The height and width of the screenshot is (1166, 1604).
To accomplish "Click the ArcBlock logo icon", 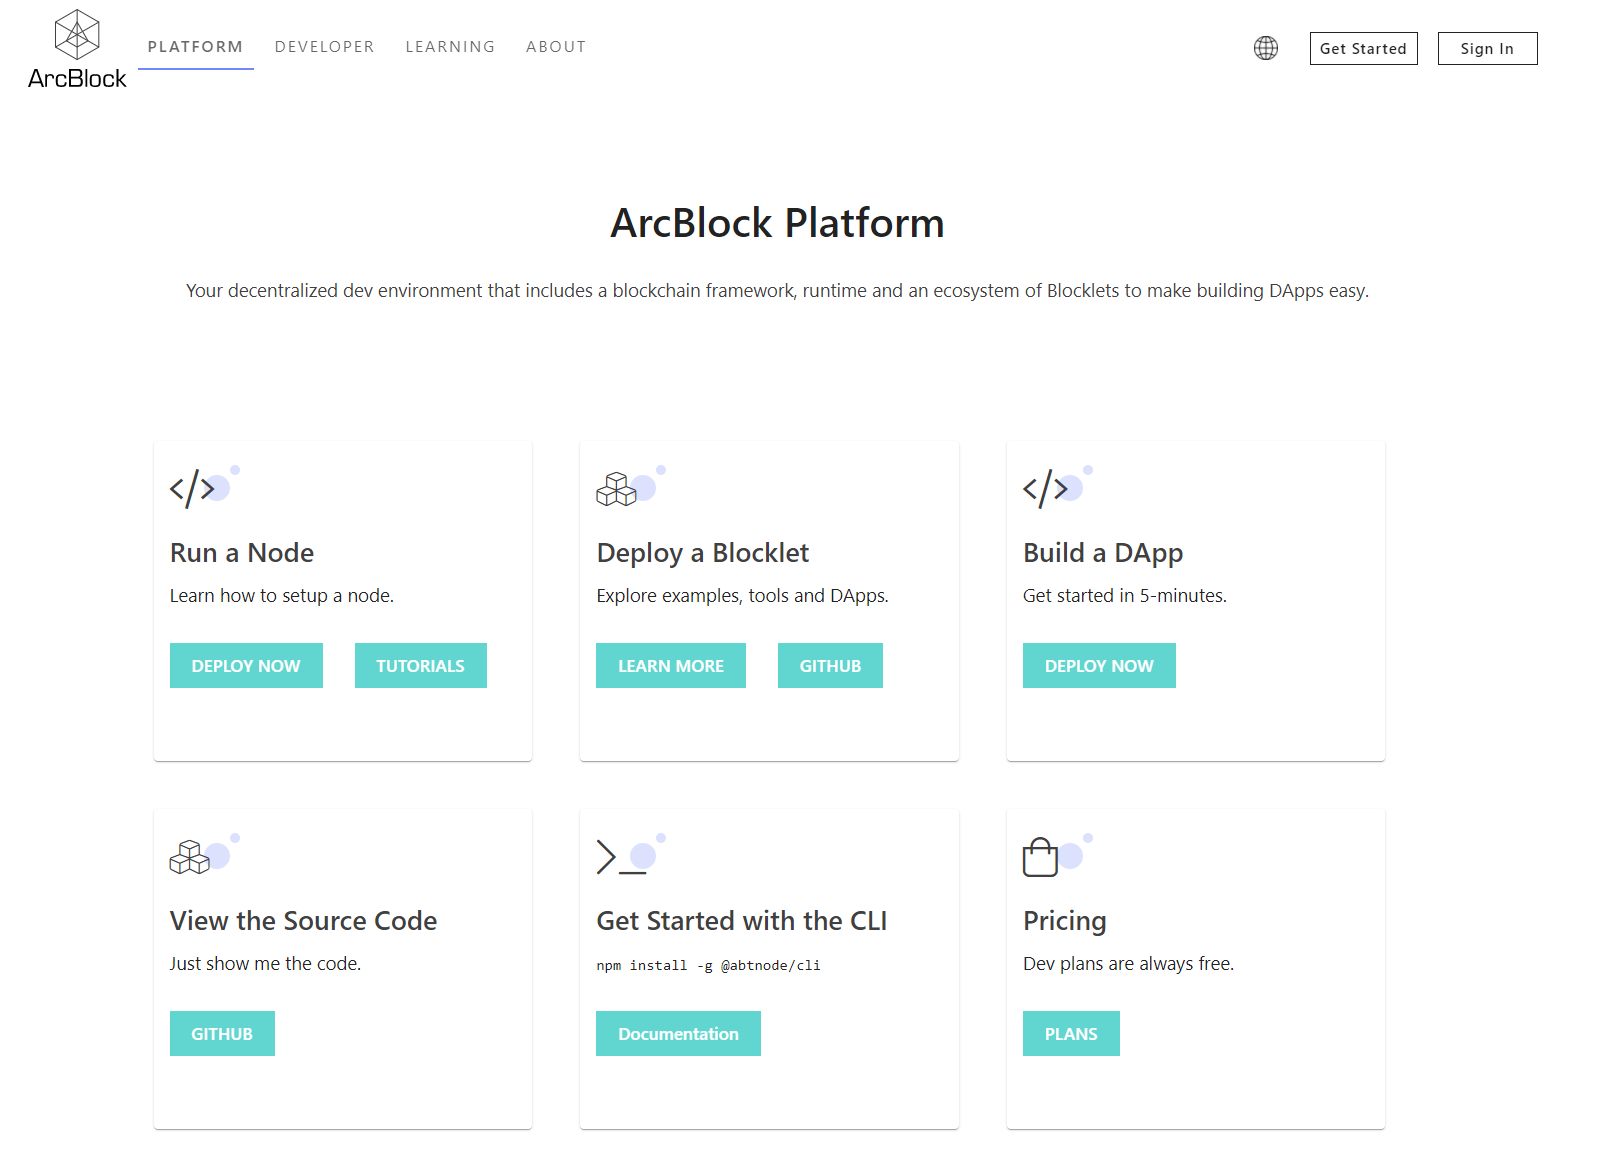I will coord(77,36).
